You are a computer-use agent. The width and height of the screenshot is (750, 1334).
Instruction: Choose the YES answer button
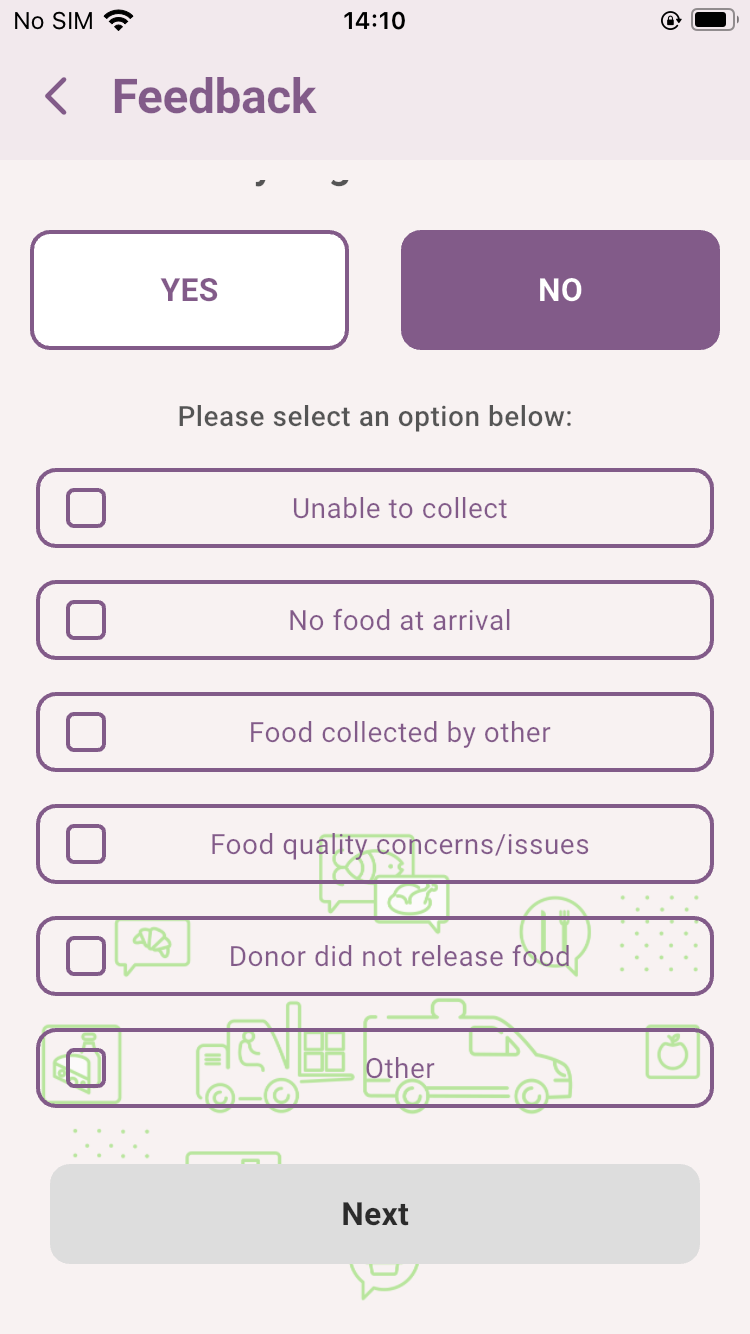point(189,290)
